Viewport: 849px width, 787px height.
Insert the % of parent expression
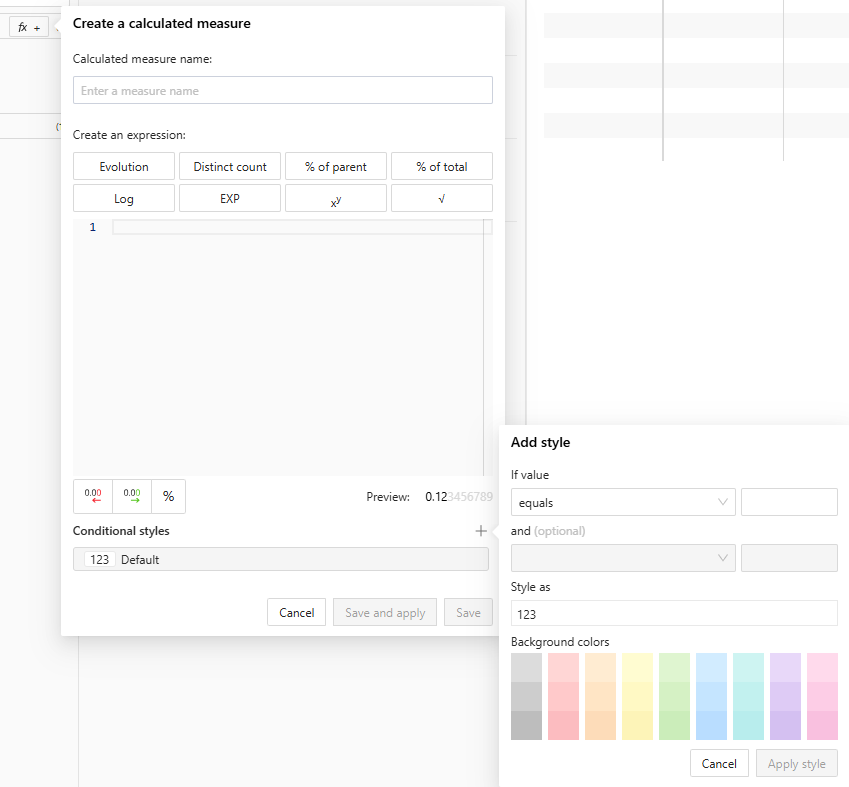coord(335,166)
